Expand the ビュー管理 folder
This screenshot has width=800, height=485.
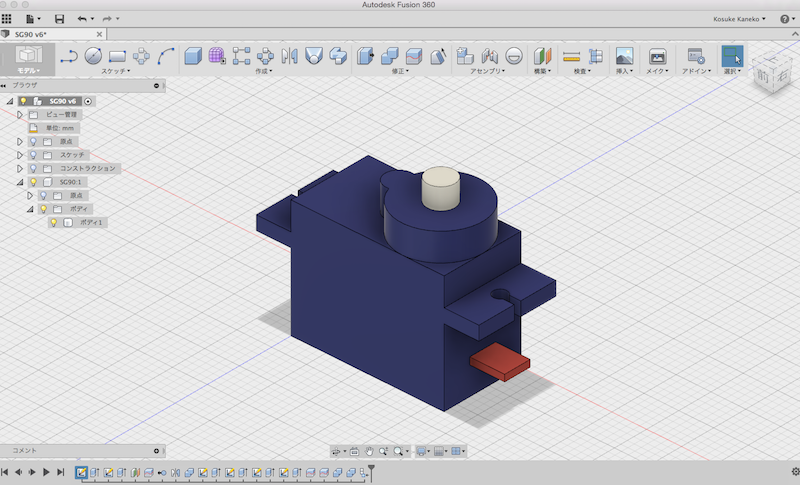[20, 114]
